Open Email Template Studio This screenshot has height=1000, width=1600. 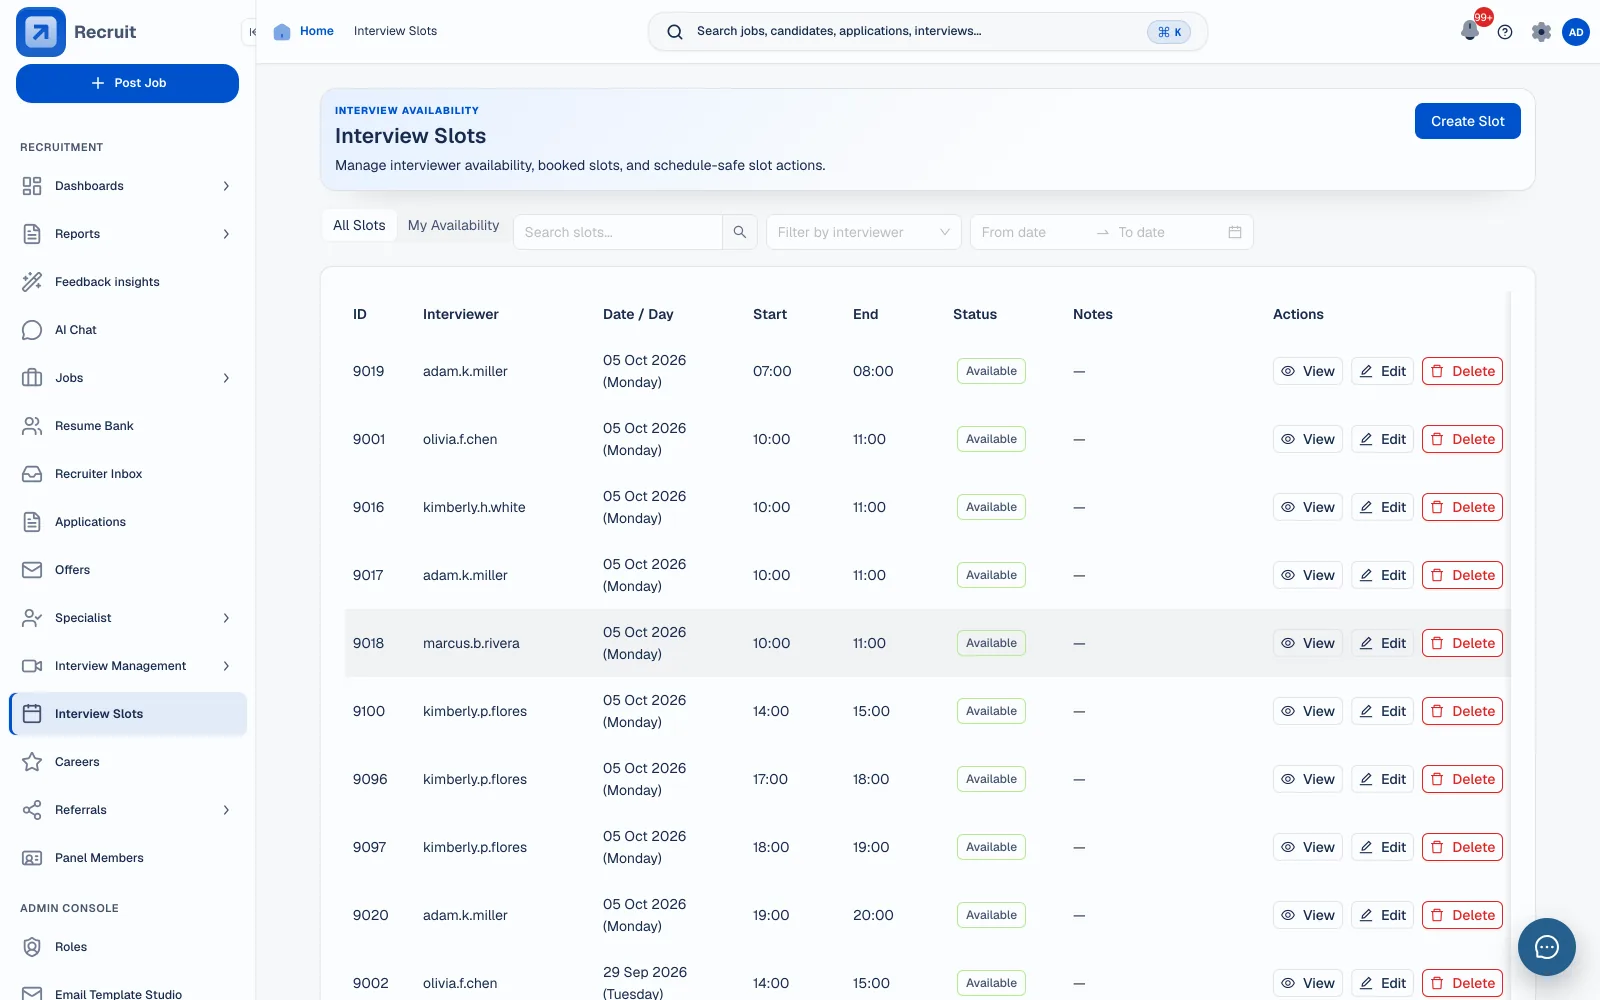[x=127, y=994]
